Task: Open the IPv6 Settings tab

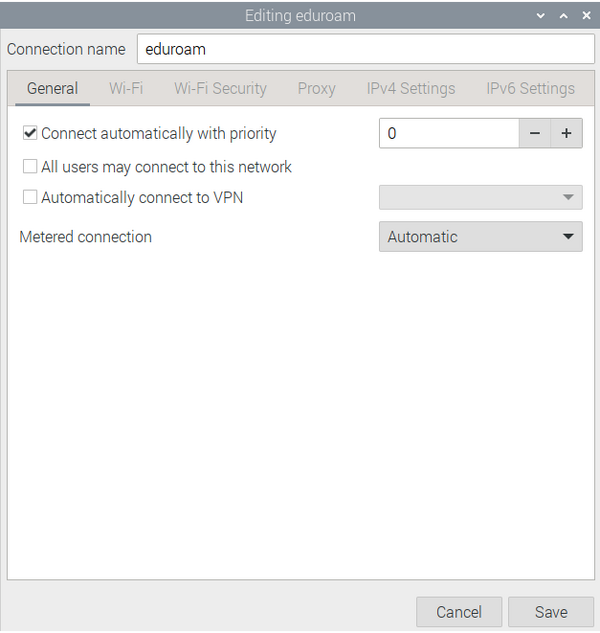Action: pos(531,88)
